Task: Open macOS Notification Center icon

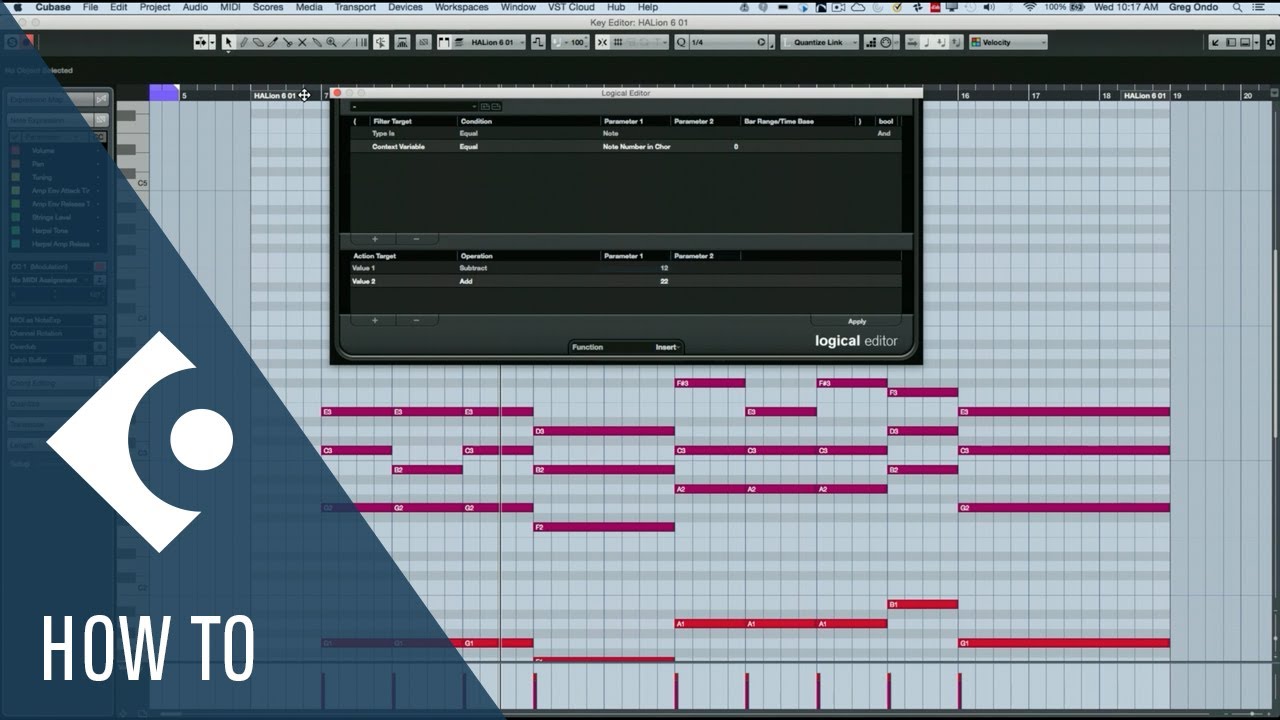Action: (x=1258, y=7)
